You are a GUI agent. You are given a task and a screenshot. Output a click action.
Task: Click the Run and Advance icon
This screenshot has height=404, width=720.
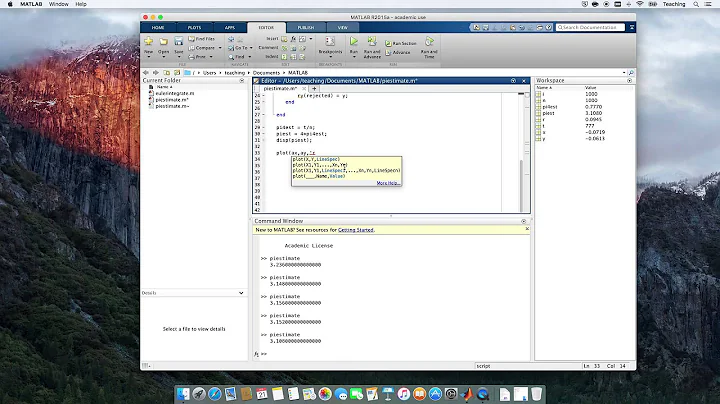pyautogui.click(x=372, y=41)
